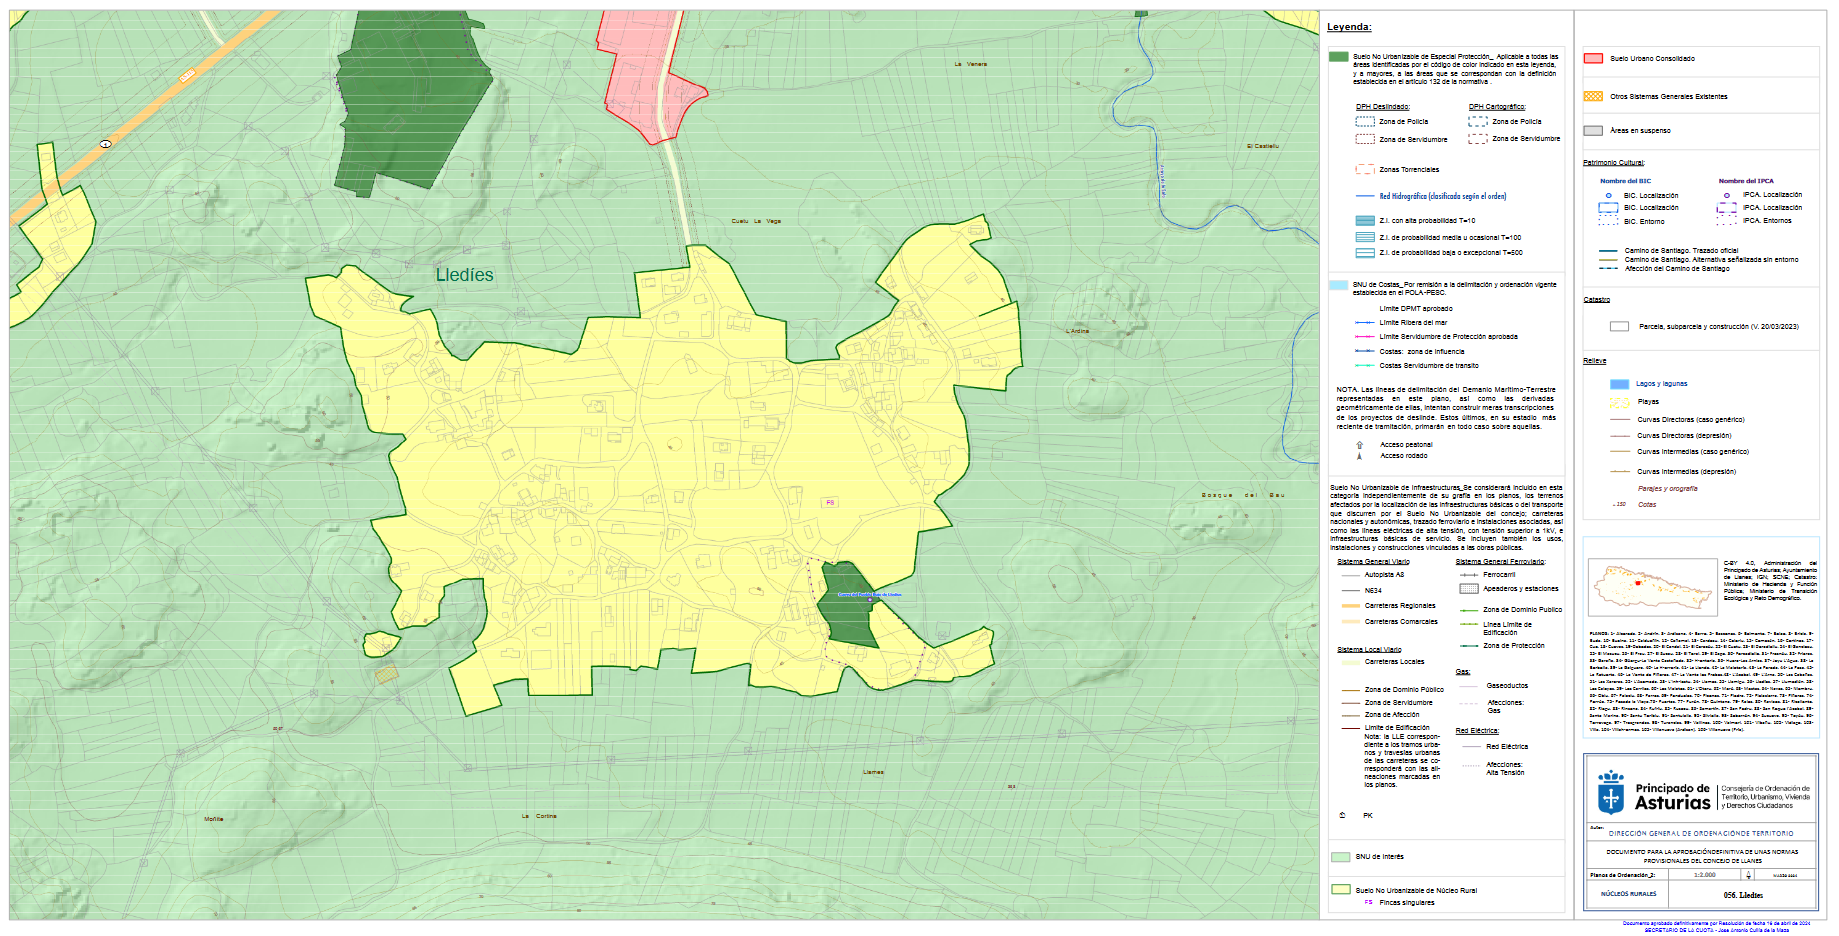Click the Apeaderos y estaciones legend symbol
The image size is (1839, 936).
[1468, 589]
